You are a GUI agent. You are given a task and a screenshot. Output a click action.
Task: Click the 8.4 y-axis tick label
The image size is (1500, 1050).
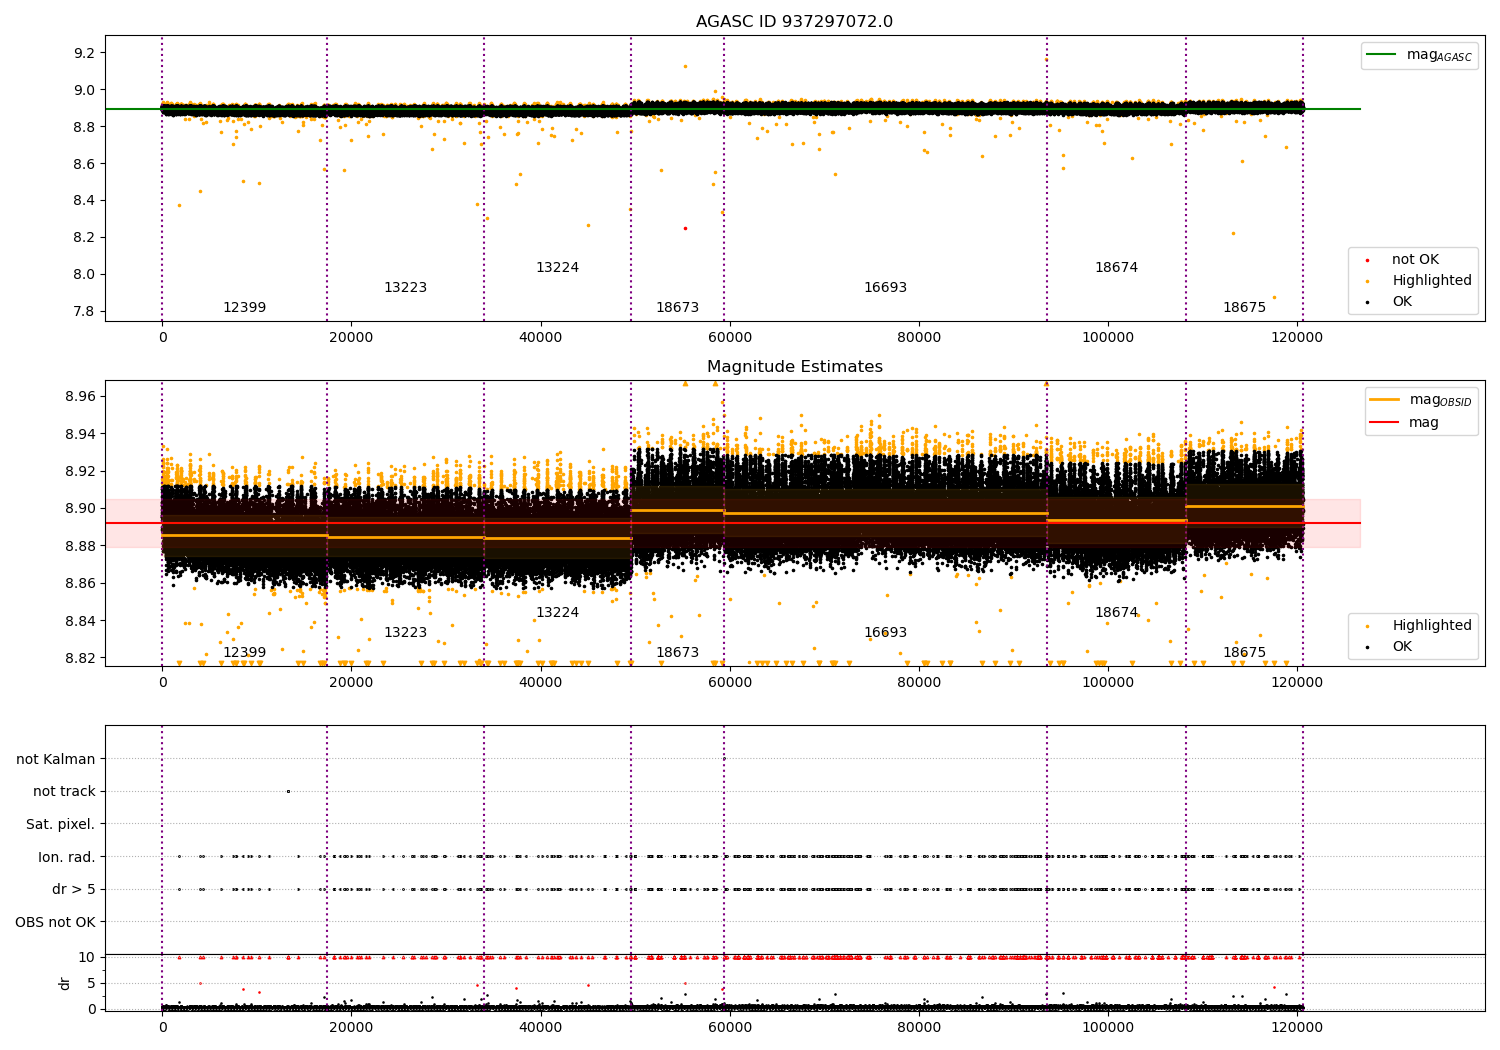point(84,201)
